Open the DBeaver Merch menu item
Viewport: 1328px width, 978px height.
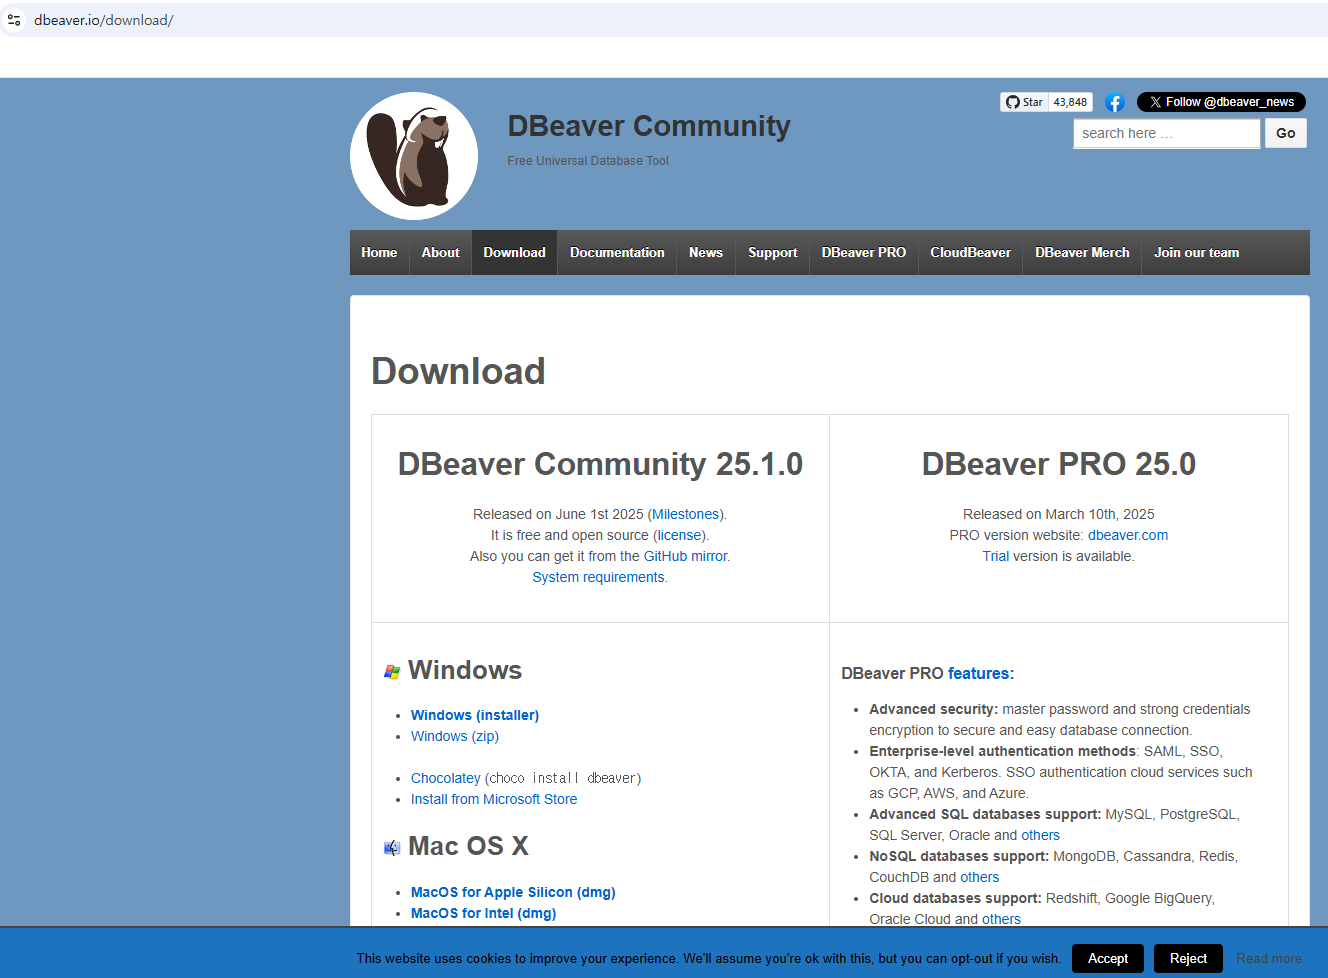[1082, 252]
